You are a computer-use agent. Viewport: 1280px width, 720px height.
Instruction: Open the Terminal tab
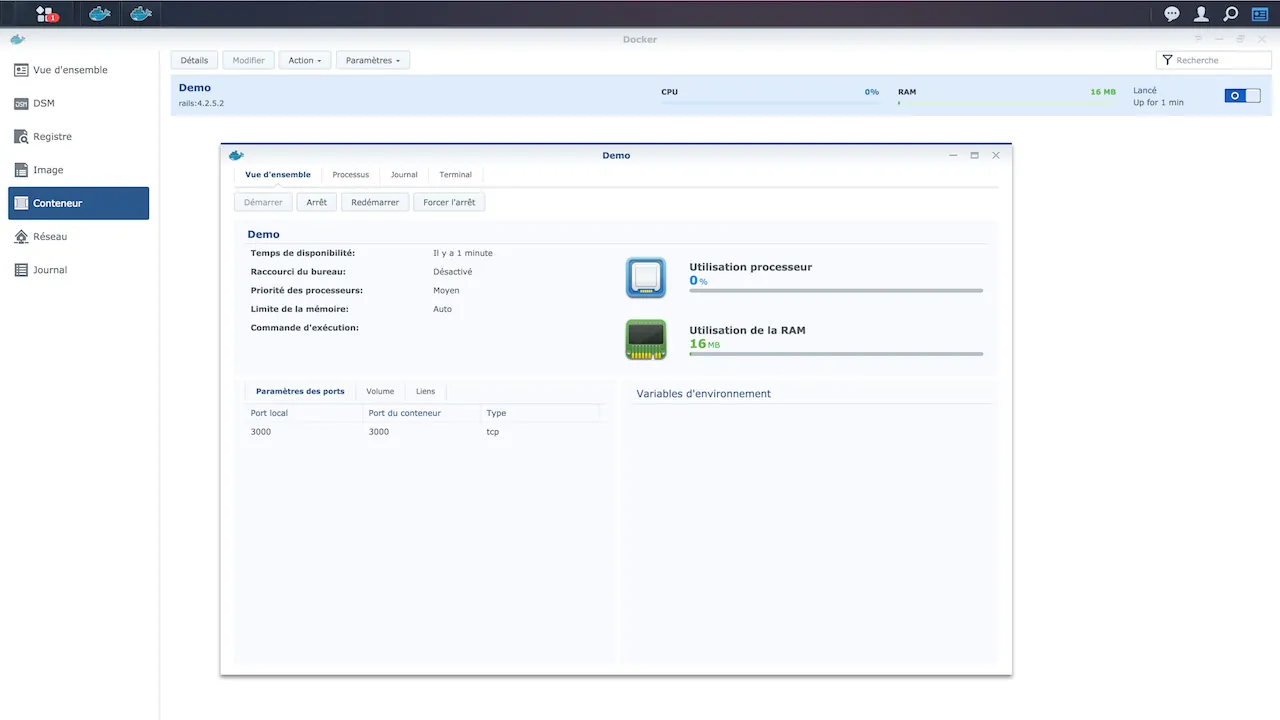pos(455,175)
